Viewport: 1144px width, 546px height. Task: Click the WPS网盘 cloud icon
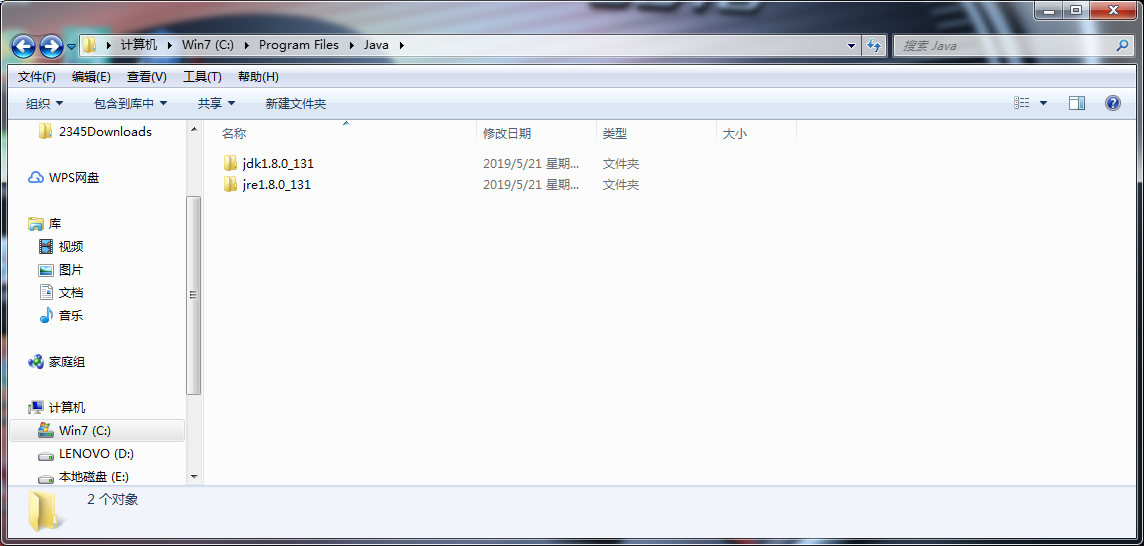pos(36,177)
